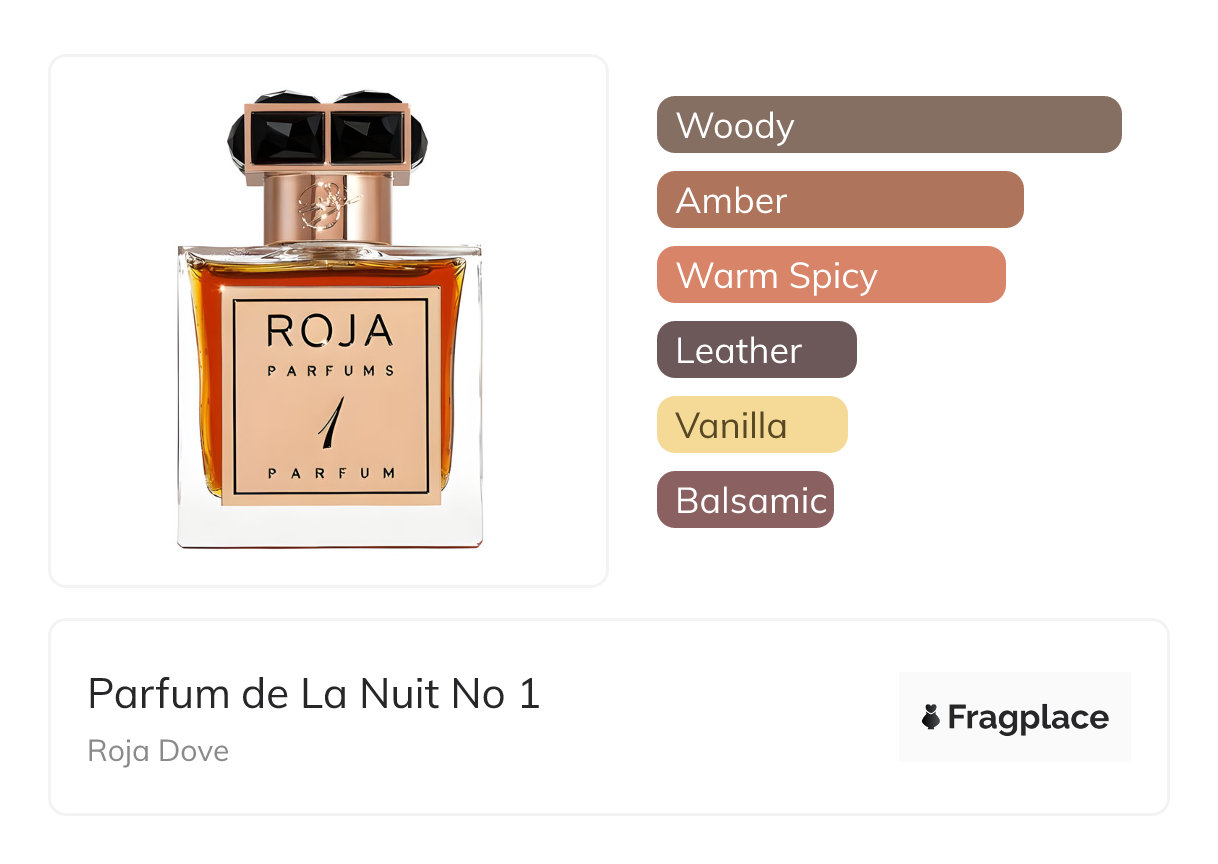
Task: Click the ROJA lettering on the bottle label
Action: (330, 331)
